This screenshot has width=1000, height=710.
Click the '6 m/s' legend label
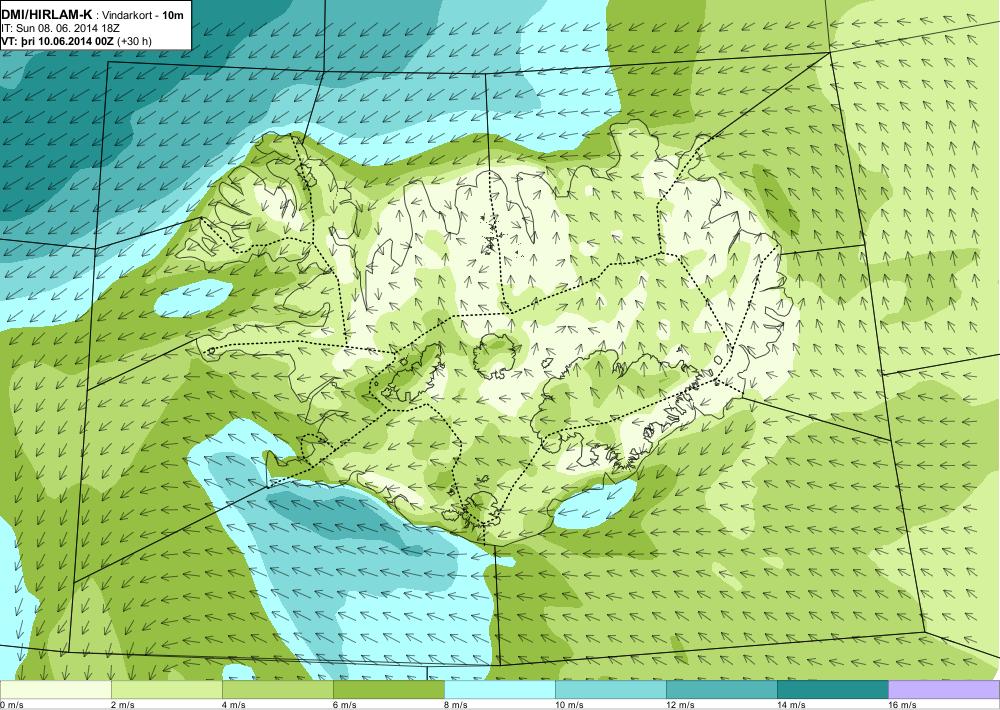(345, 704)
